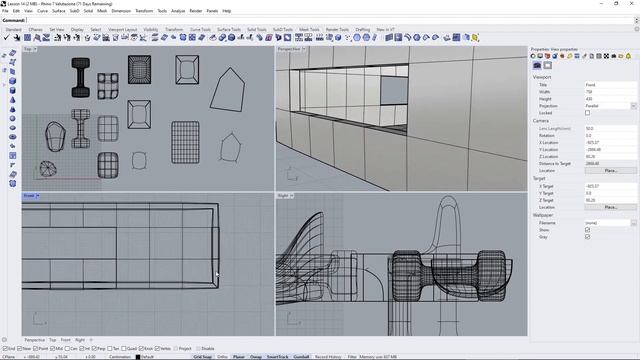640x360 pixels.
Task: Toggle the Vertex object snap
Action: click(157, 349)
